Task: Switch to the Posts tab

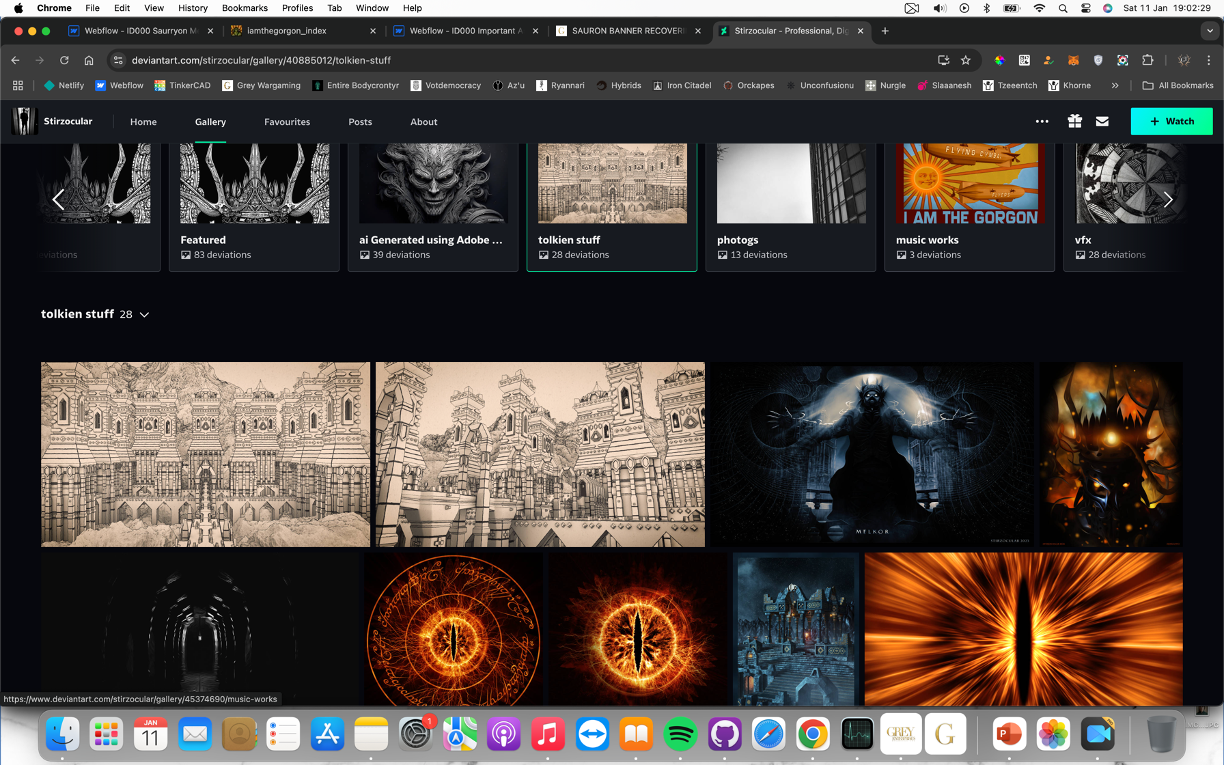Action: click(360, 122)
